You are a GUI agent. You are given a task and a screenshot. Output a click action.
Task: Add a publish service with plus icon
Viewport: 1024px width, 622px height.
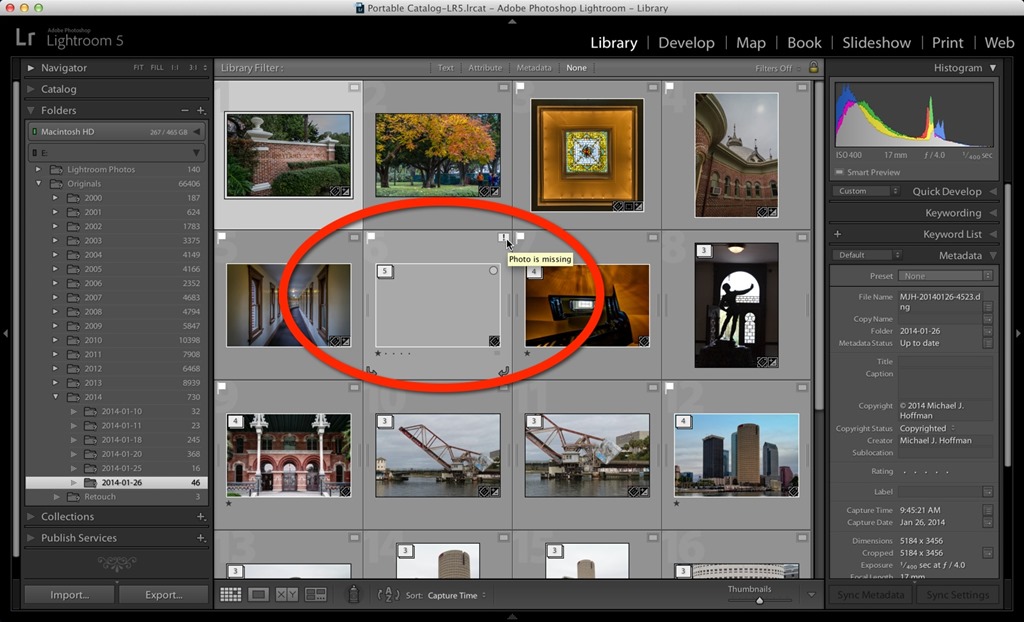[201, 538]
